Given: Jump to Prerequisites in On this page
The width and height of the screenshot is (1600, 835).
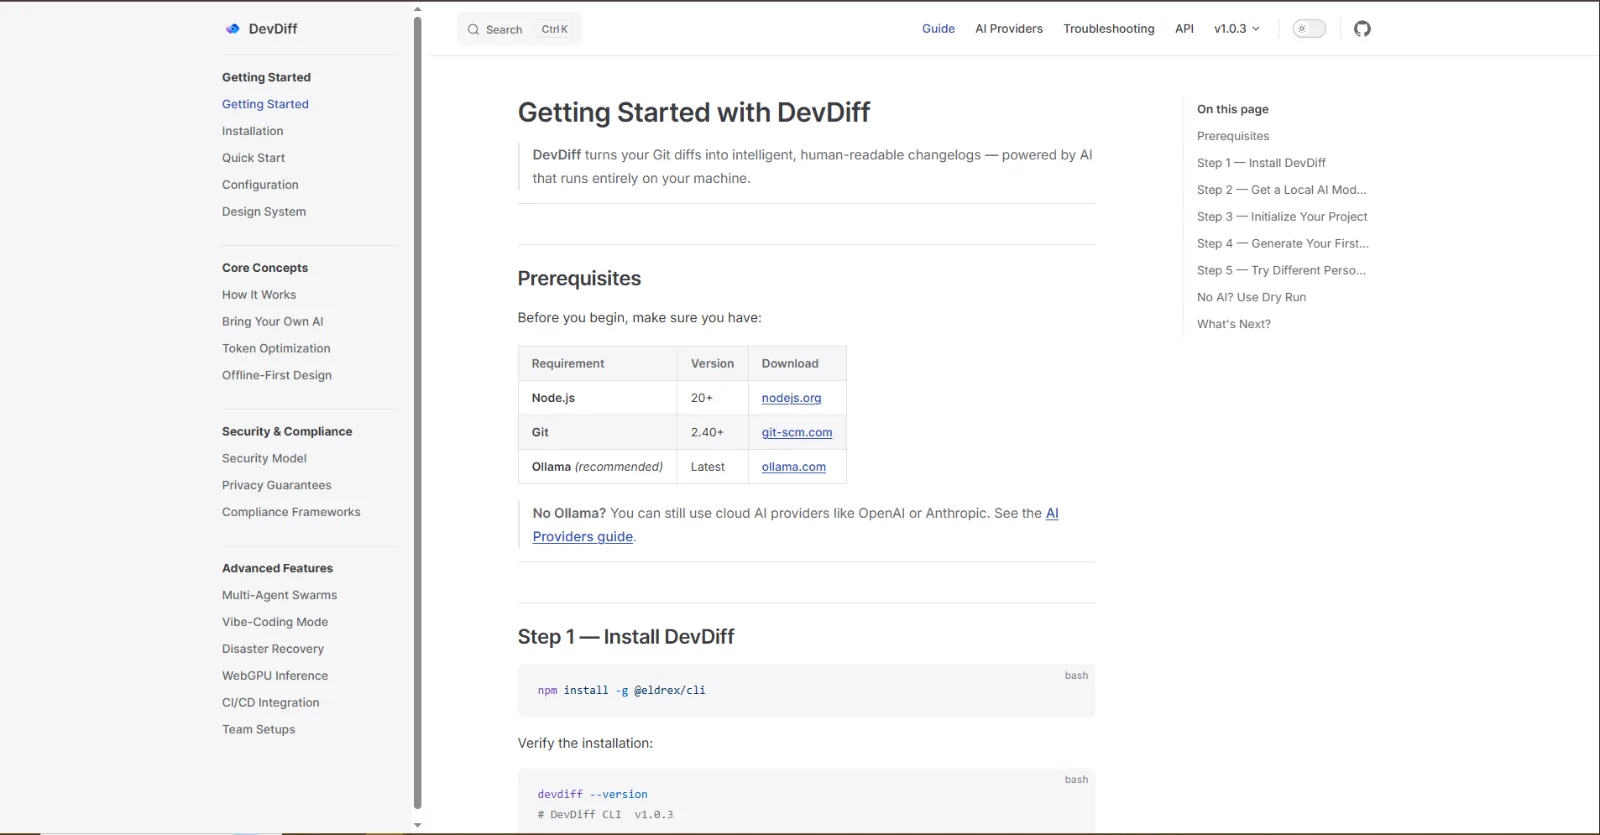Looking at the screenshot, I should tap(1233, 137).
